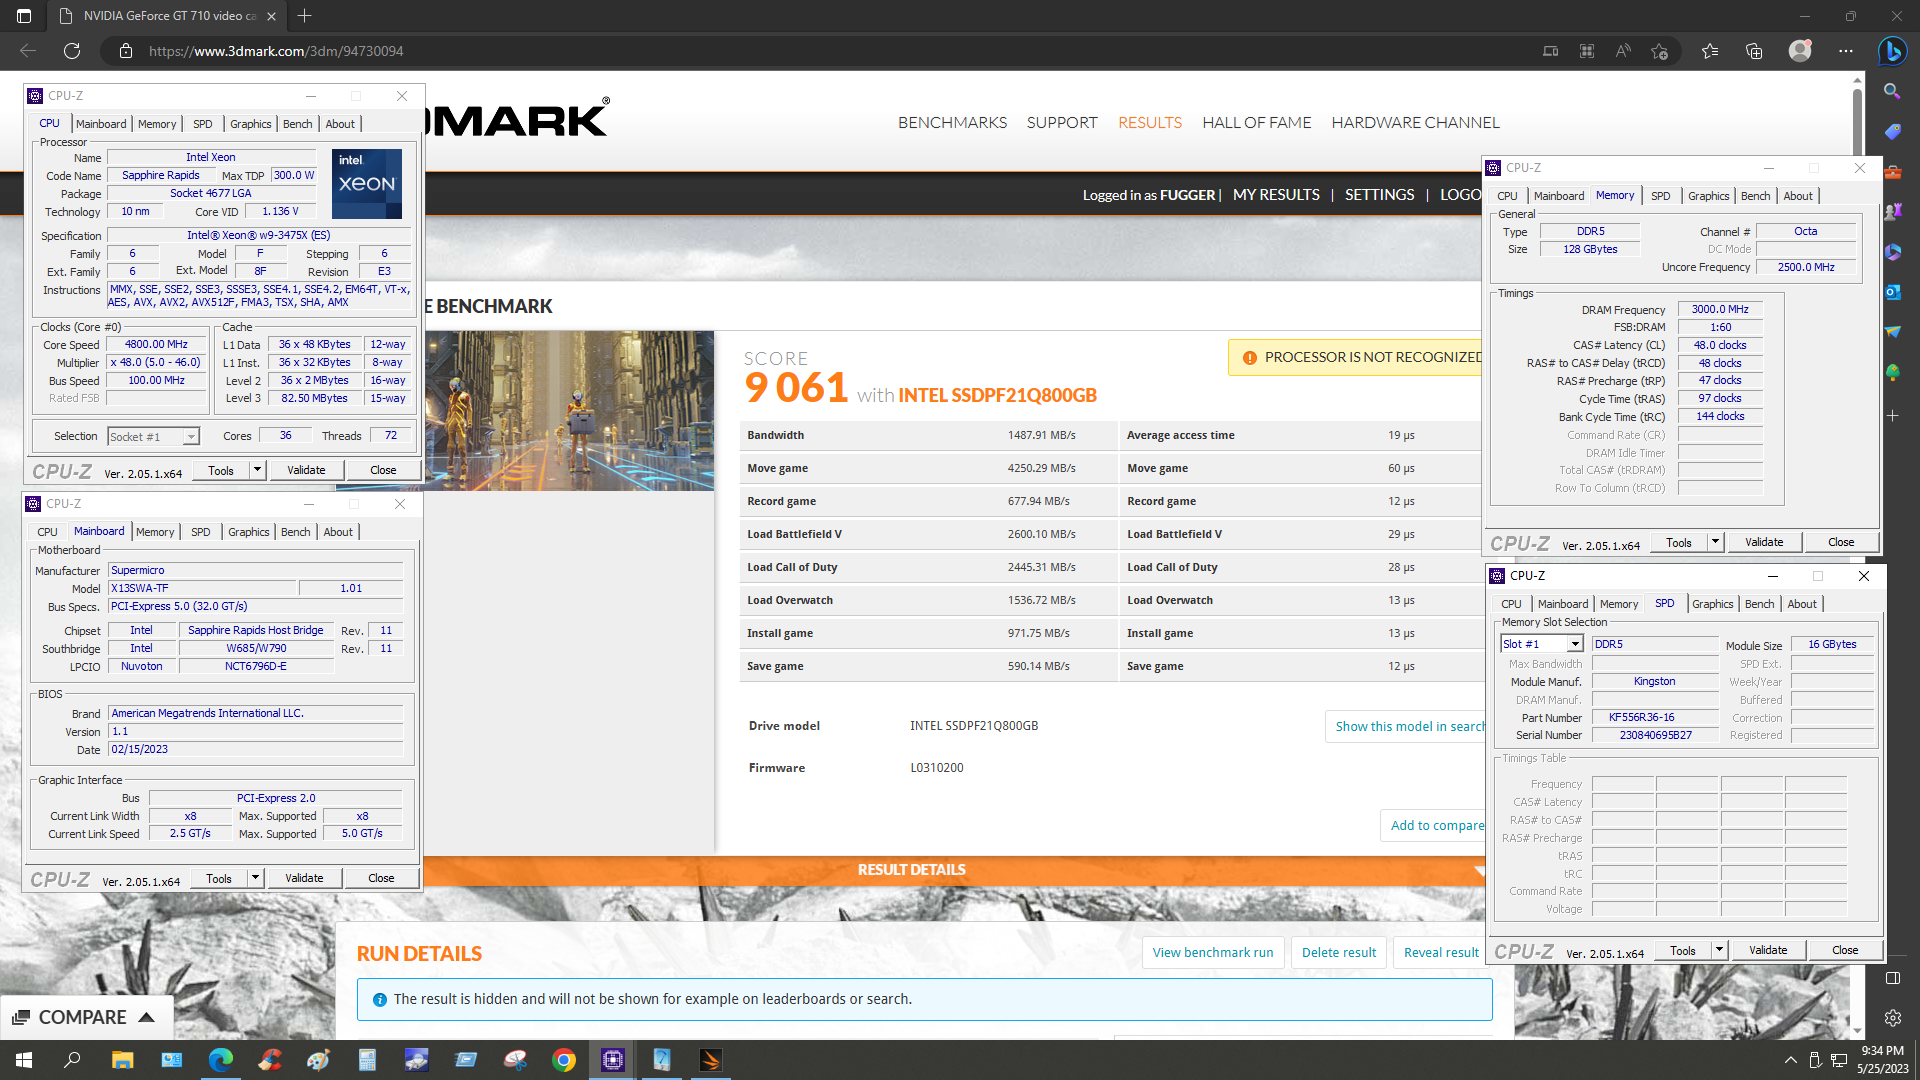Open the Windows Start menu
The width and height of the screenshot is (1920, 1080).
[24, 1060]
